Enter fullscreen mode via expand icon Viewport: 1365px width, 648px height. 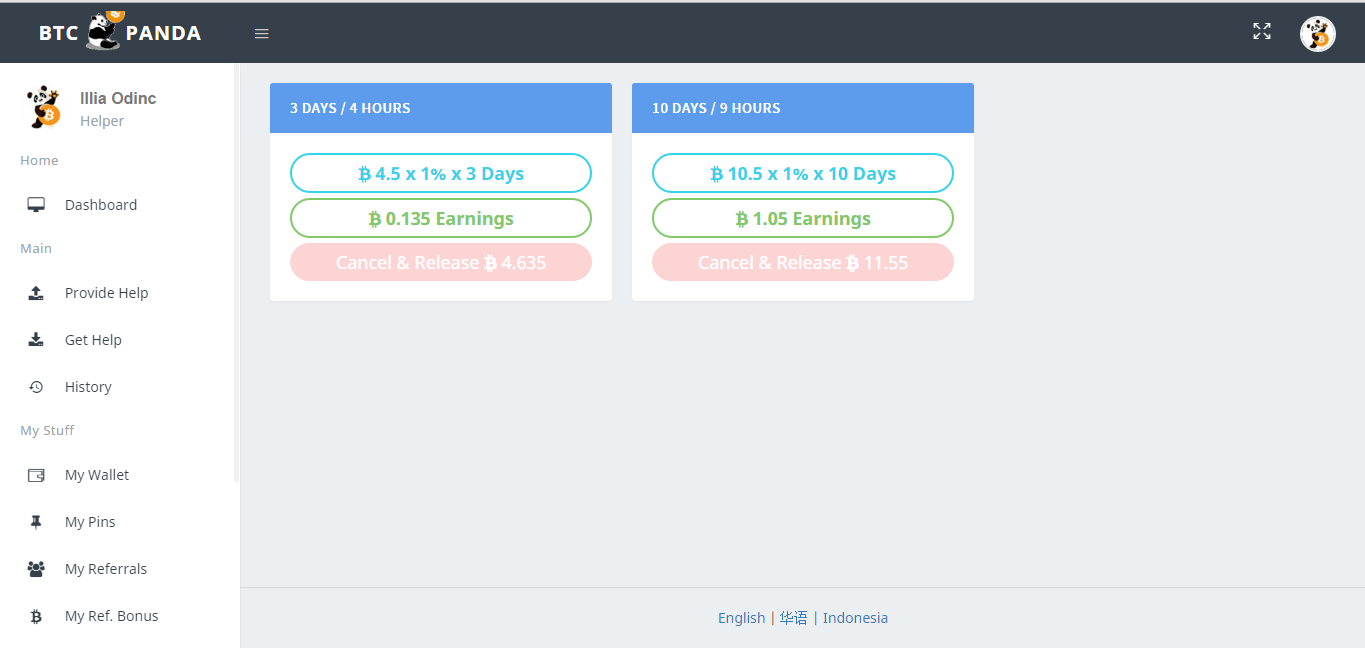pyautogui.click(x=1262, y=31)
